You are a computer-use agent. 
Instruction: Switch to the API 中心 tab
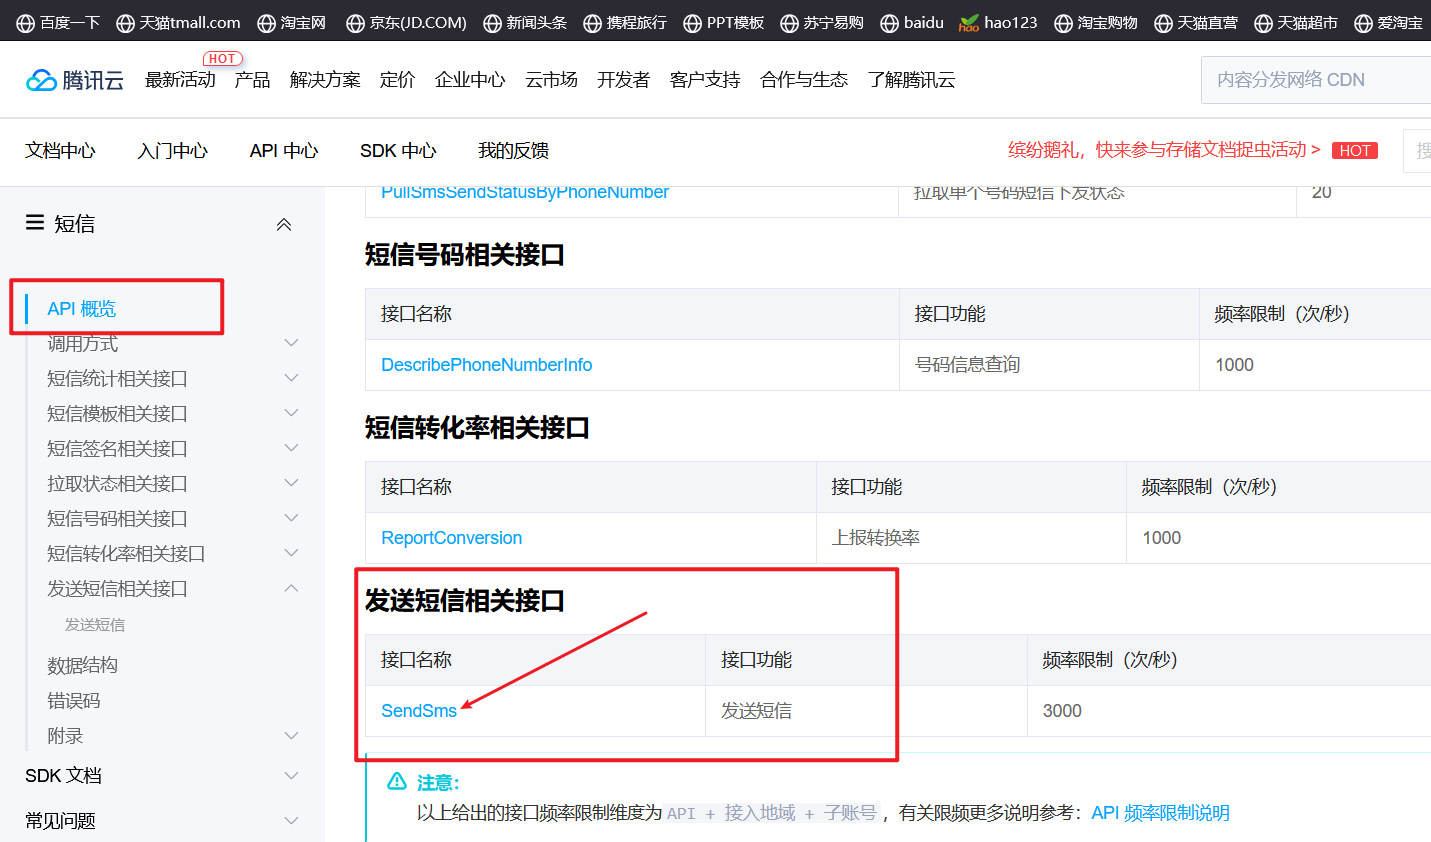pos(284,151)
